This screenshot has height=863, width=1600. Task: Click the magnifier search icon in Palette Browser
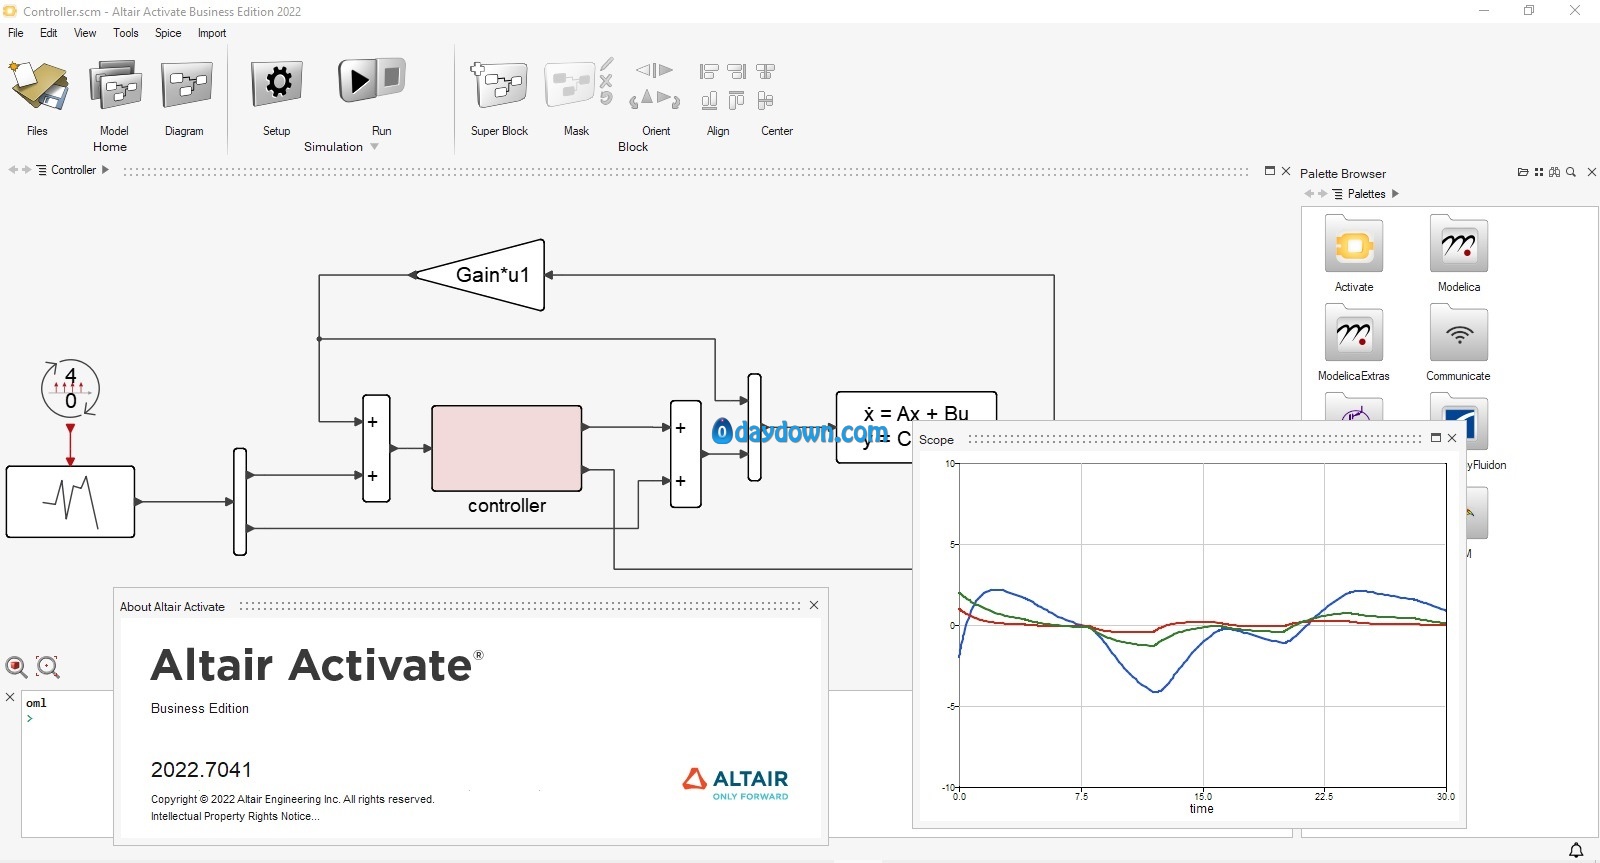tap(1571, 173)
